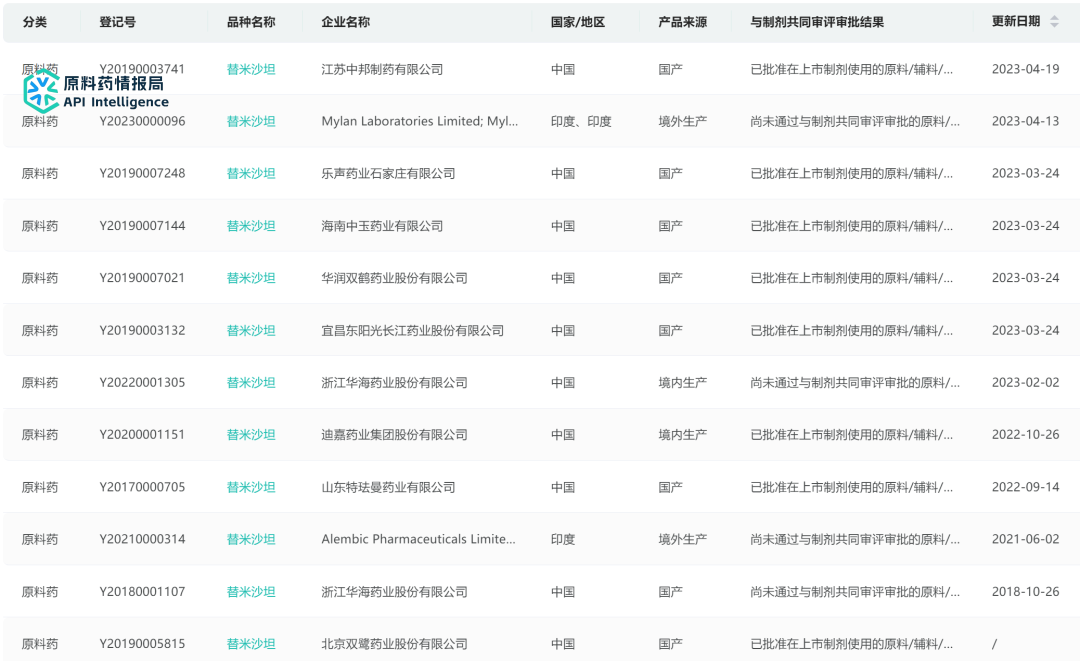Open 替米沙坦 link for Mylan Laboratories row
Screen dimensions: 1080x661
click(251, 121)
